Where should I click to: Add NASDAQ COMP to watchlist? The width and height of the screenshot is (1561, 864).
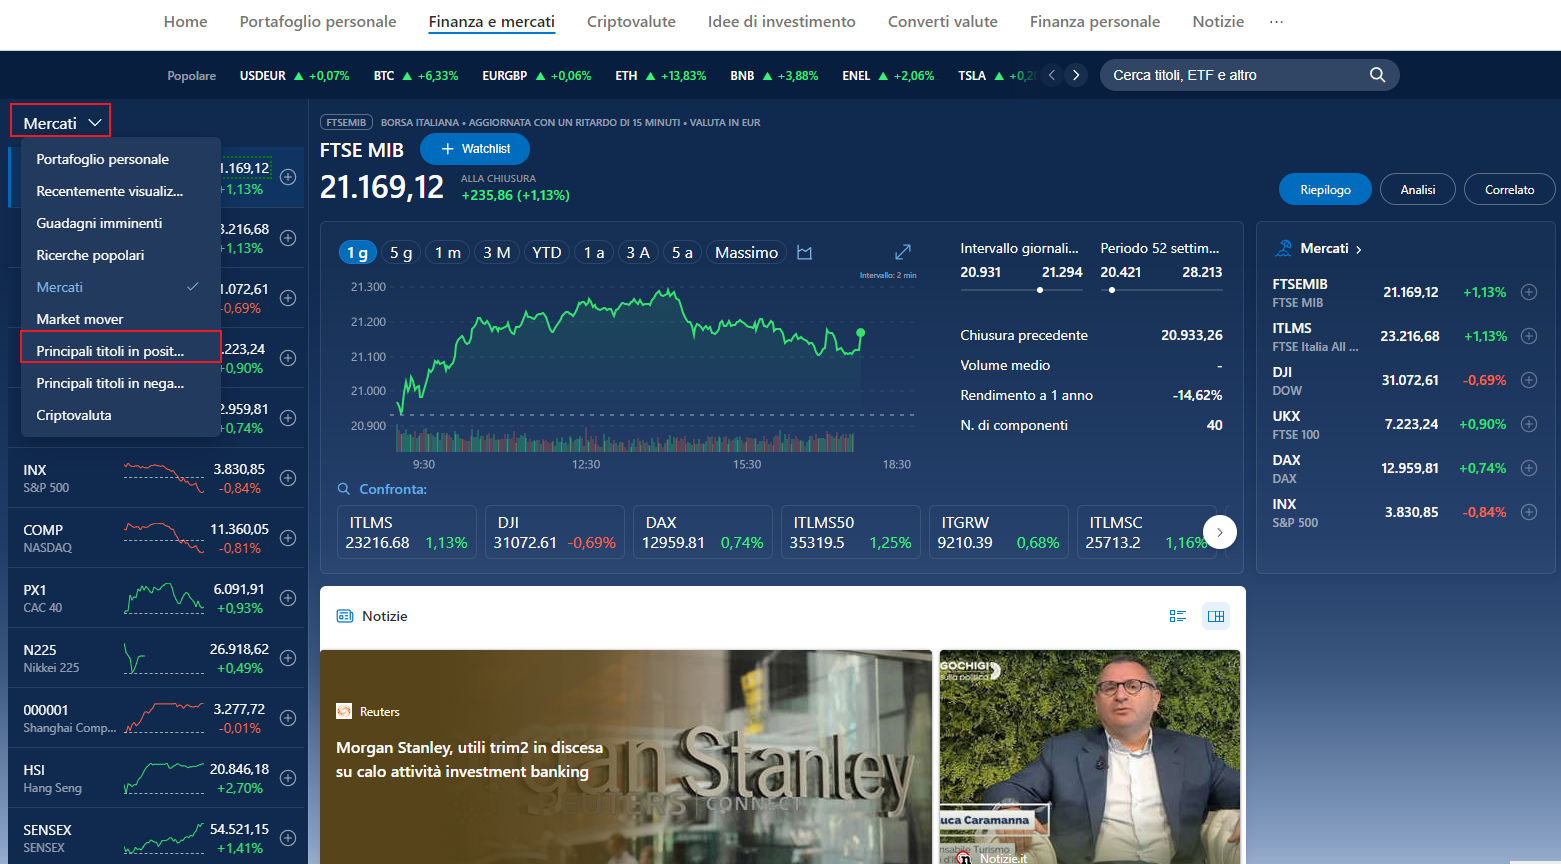pos(288,538)
